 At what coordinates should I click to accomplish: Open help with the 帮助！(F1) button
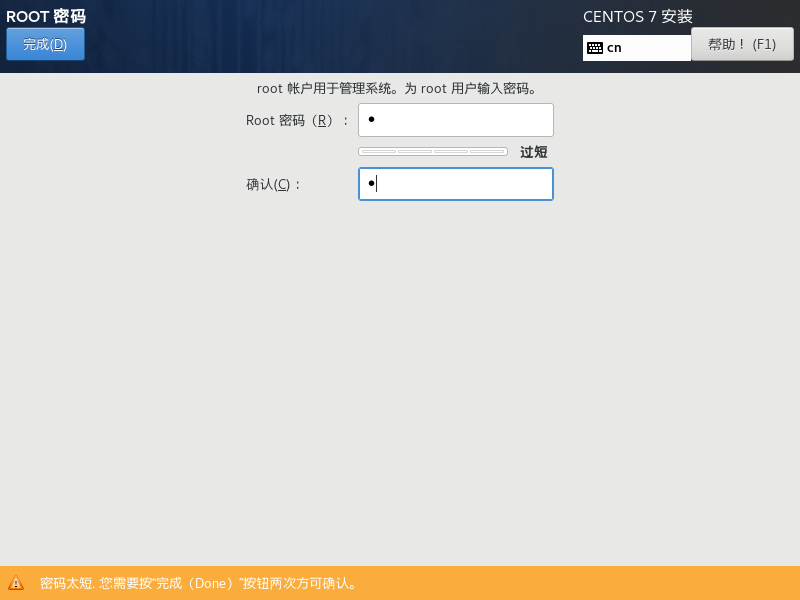(742, 44)
